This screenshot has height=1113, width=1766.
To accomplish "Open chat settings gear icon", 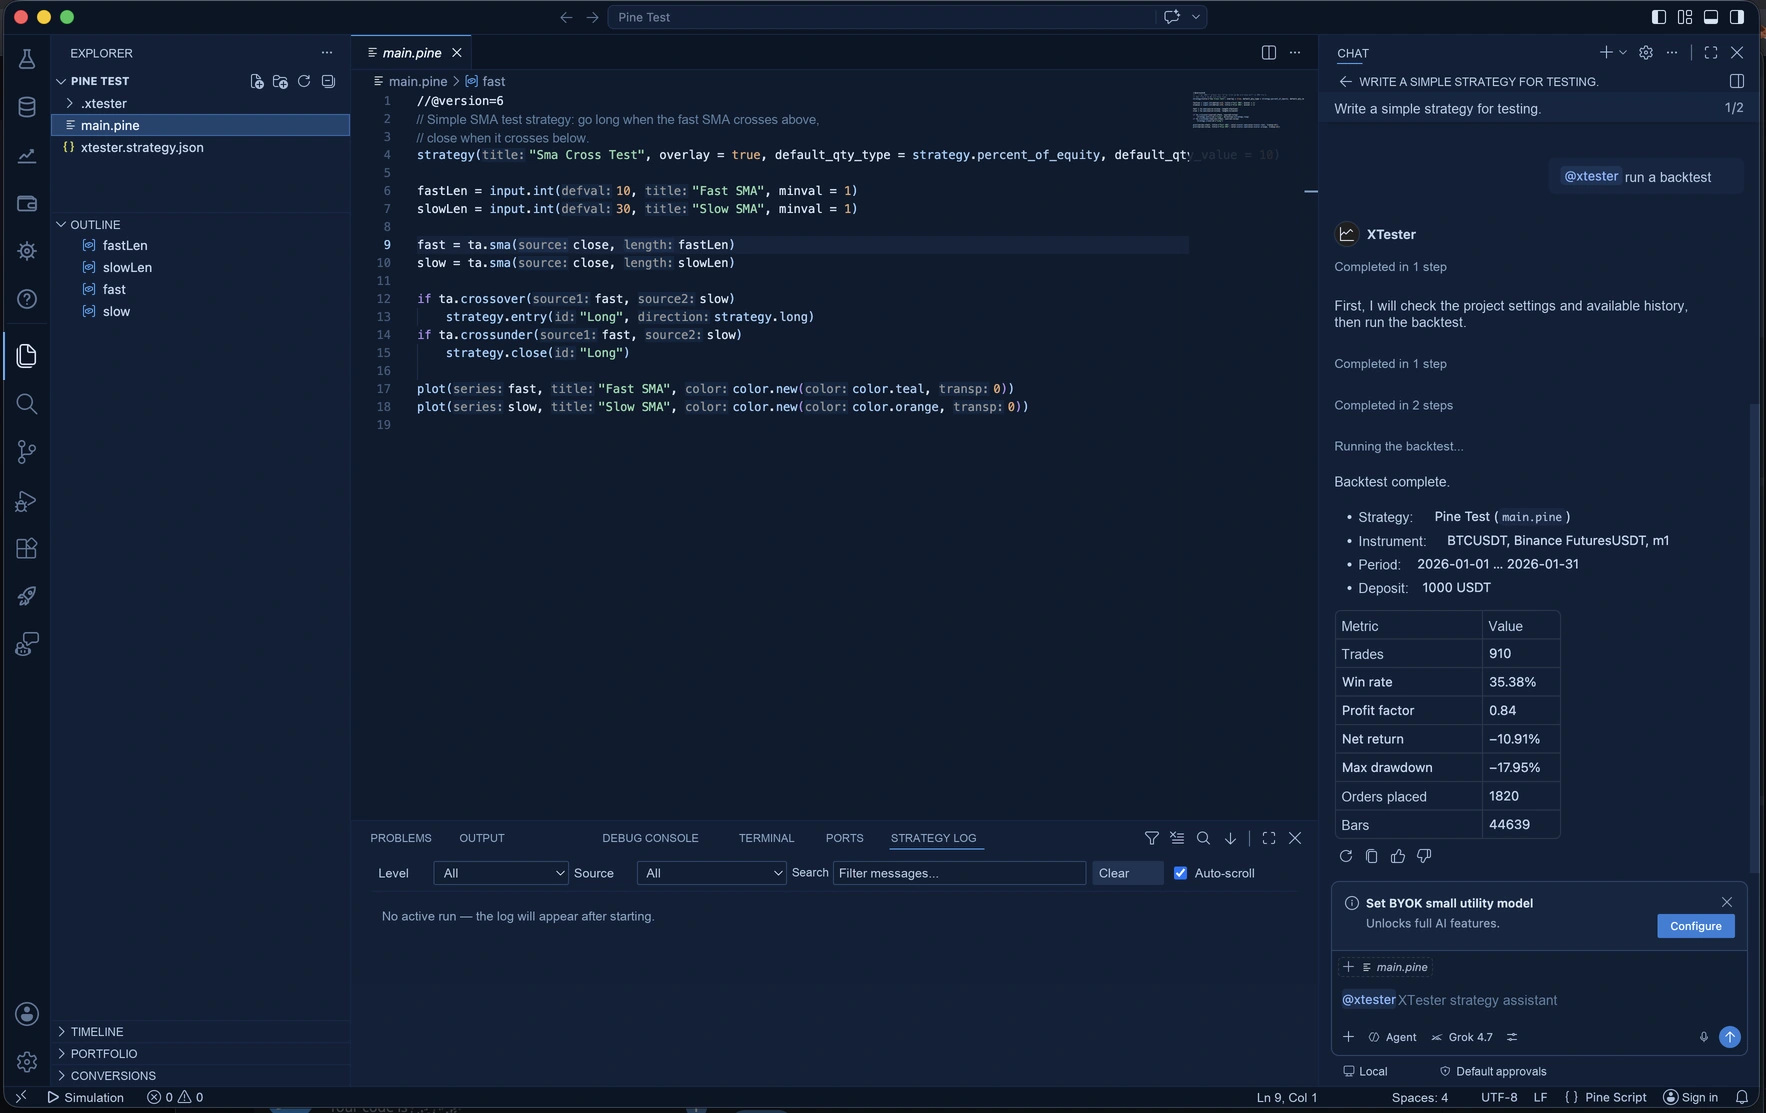I will [1646, 53].
